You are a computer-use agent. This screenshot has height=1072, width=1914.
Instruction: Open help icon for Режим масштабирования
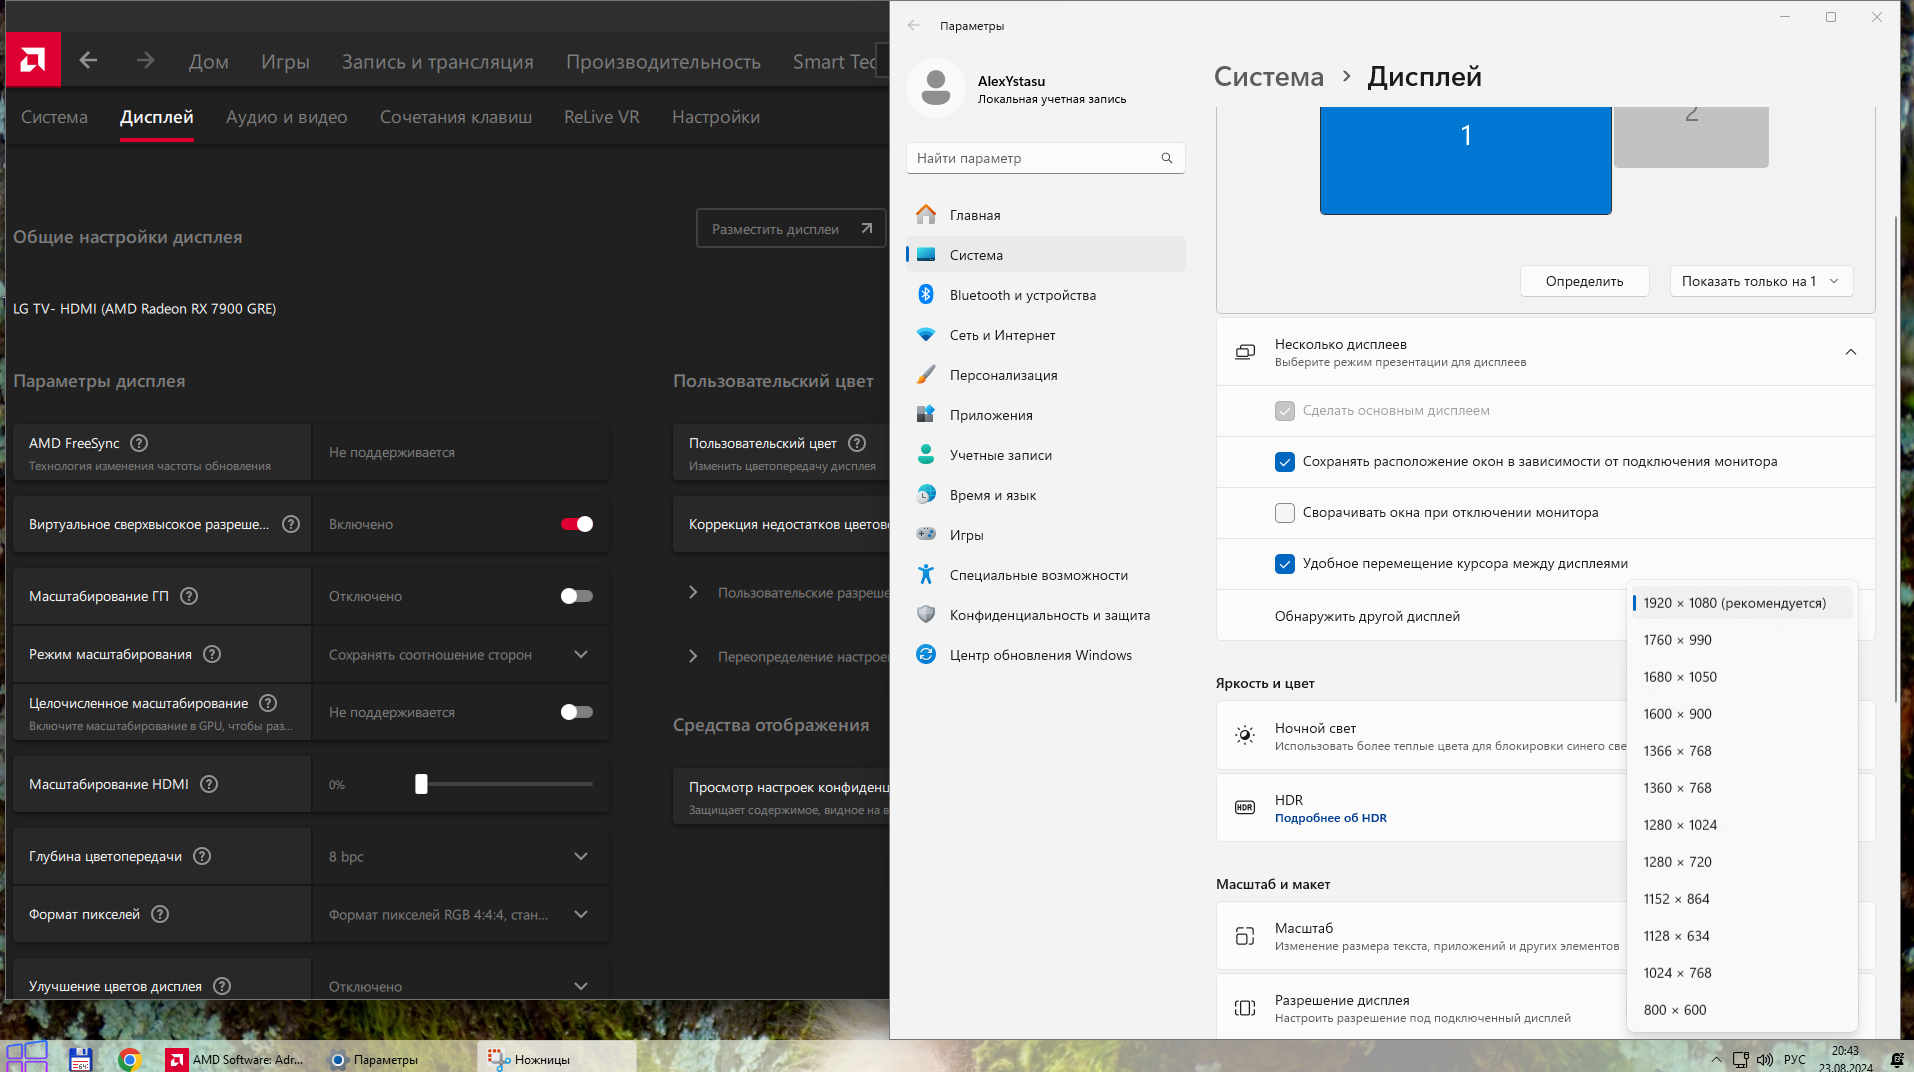[212, 654]
